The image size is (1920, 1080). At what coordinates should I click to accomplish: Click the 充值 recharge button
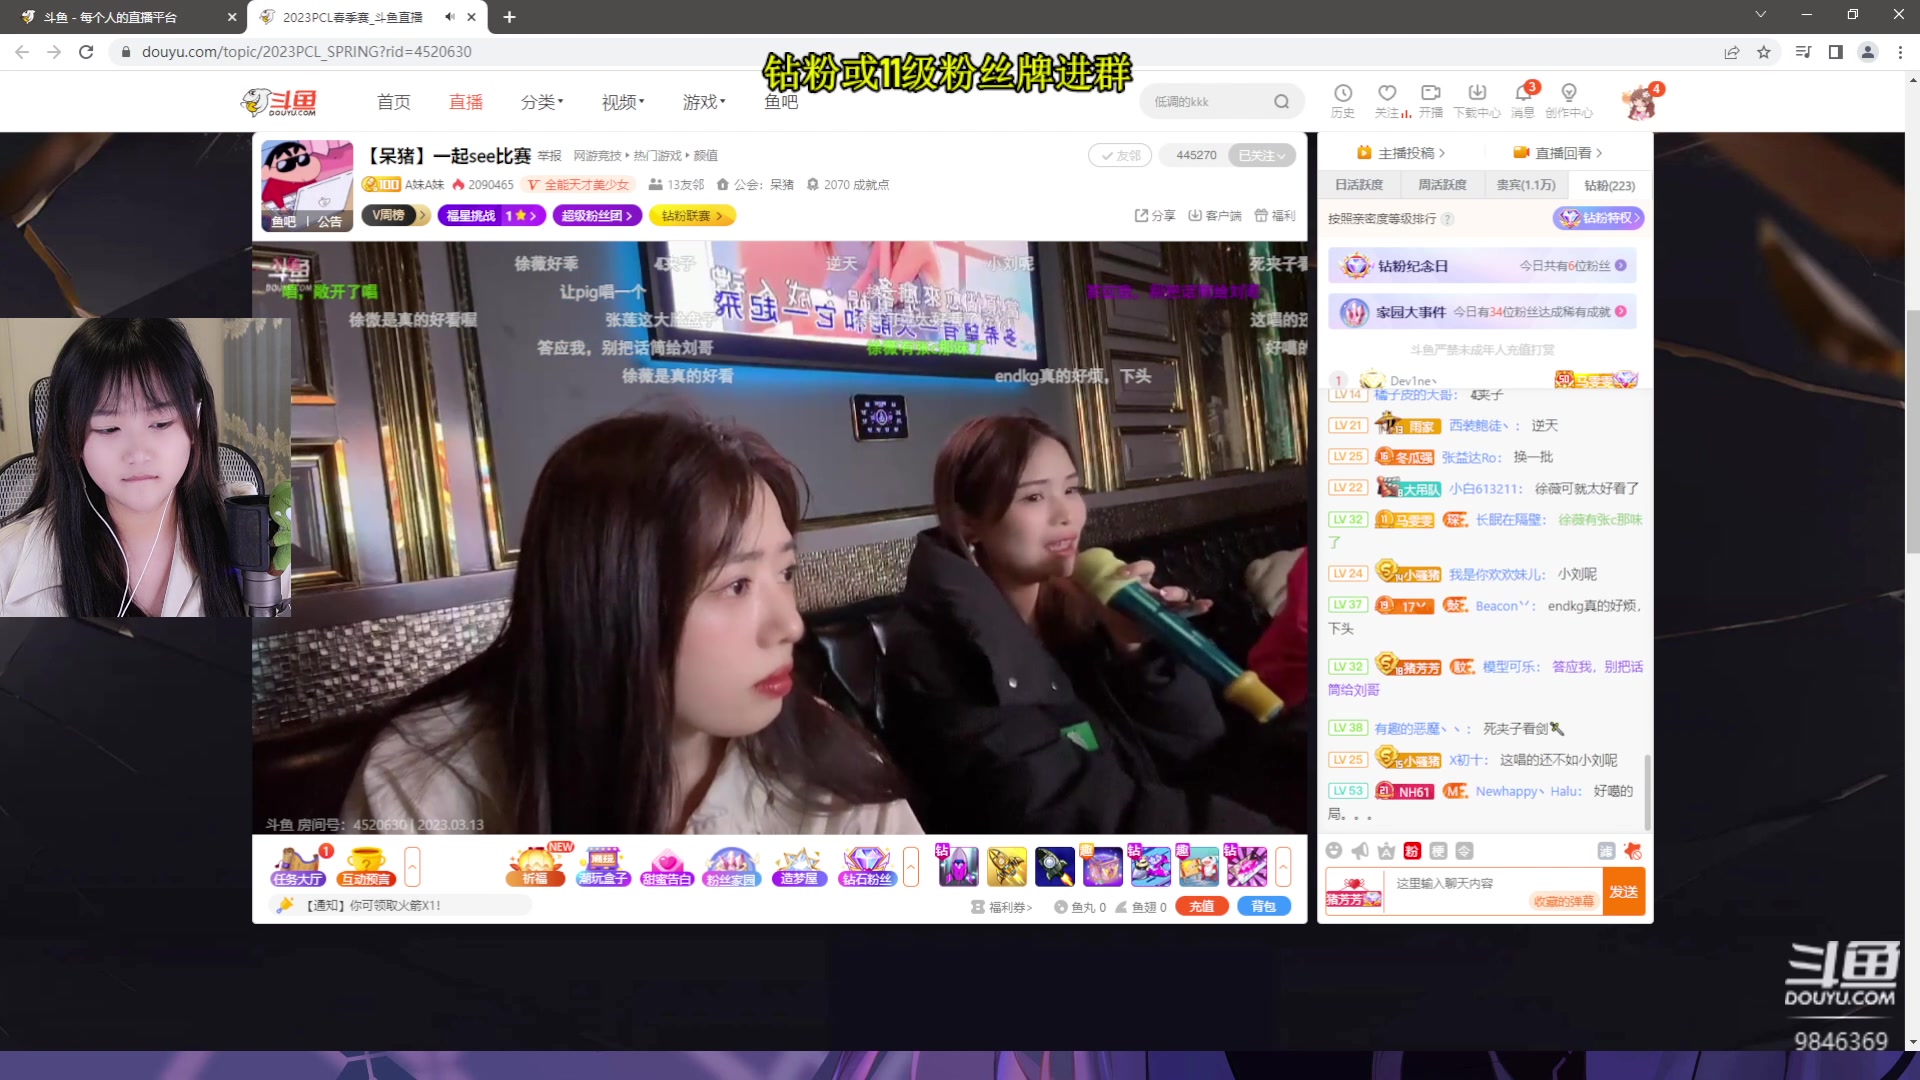1202,907
